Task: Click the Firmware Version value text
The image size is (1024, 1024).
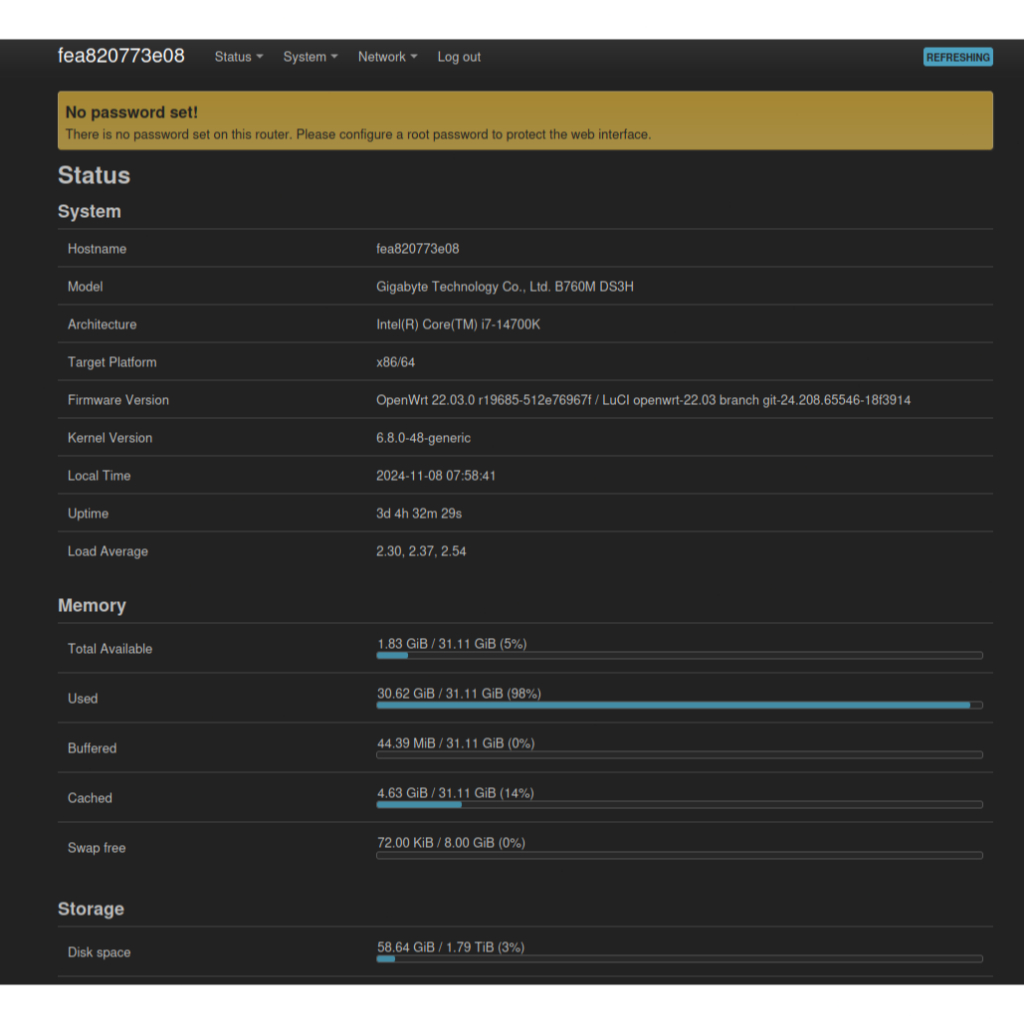Action: click(x=643, y=400)
